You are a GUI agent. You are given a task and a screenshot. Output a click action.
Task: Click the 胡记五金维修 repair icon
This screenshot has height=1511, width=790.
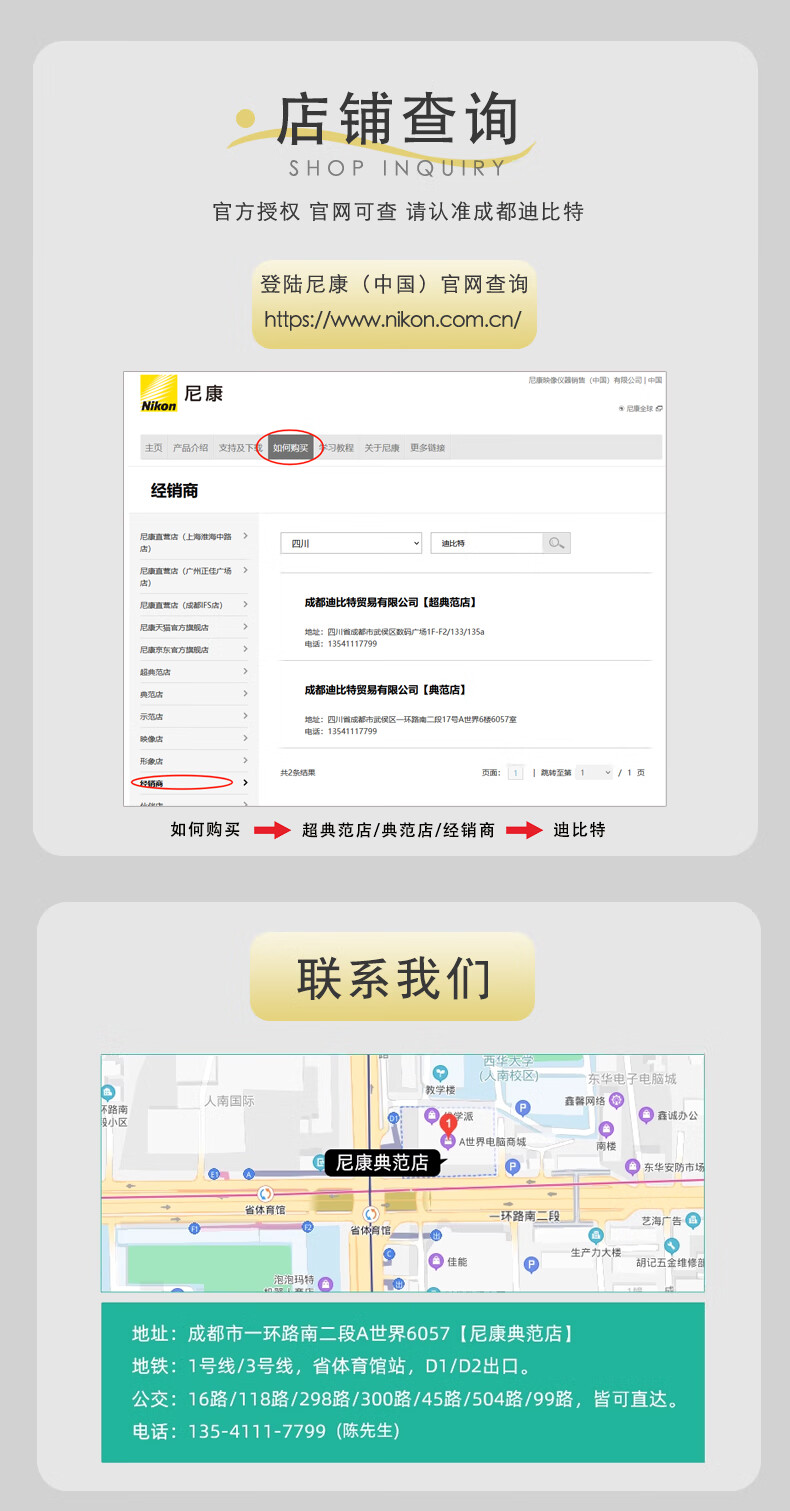[x=672, y=1246]
